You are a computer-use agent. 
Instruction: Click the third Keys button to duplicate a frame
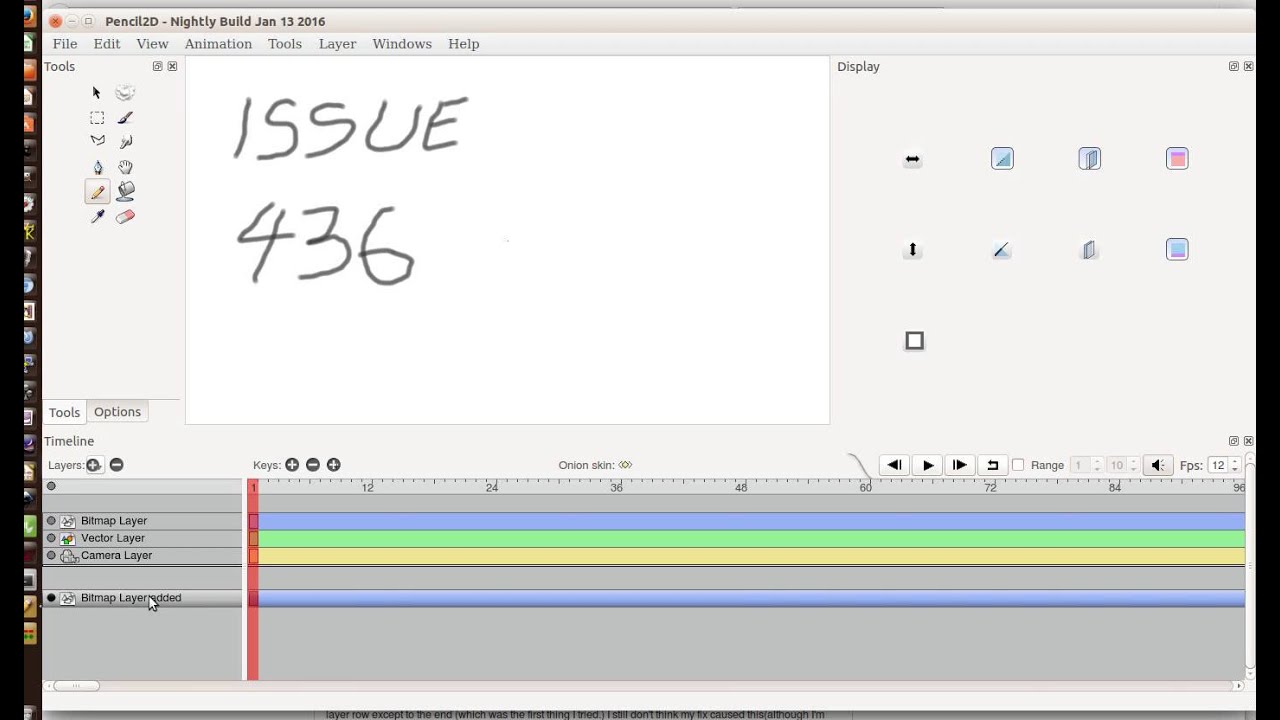point(334,465)
